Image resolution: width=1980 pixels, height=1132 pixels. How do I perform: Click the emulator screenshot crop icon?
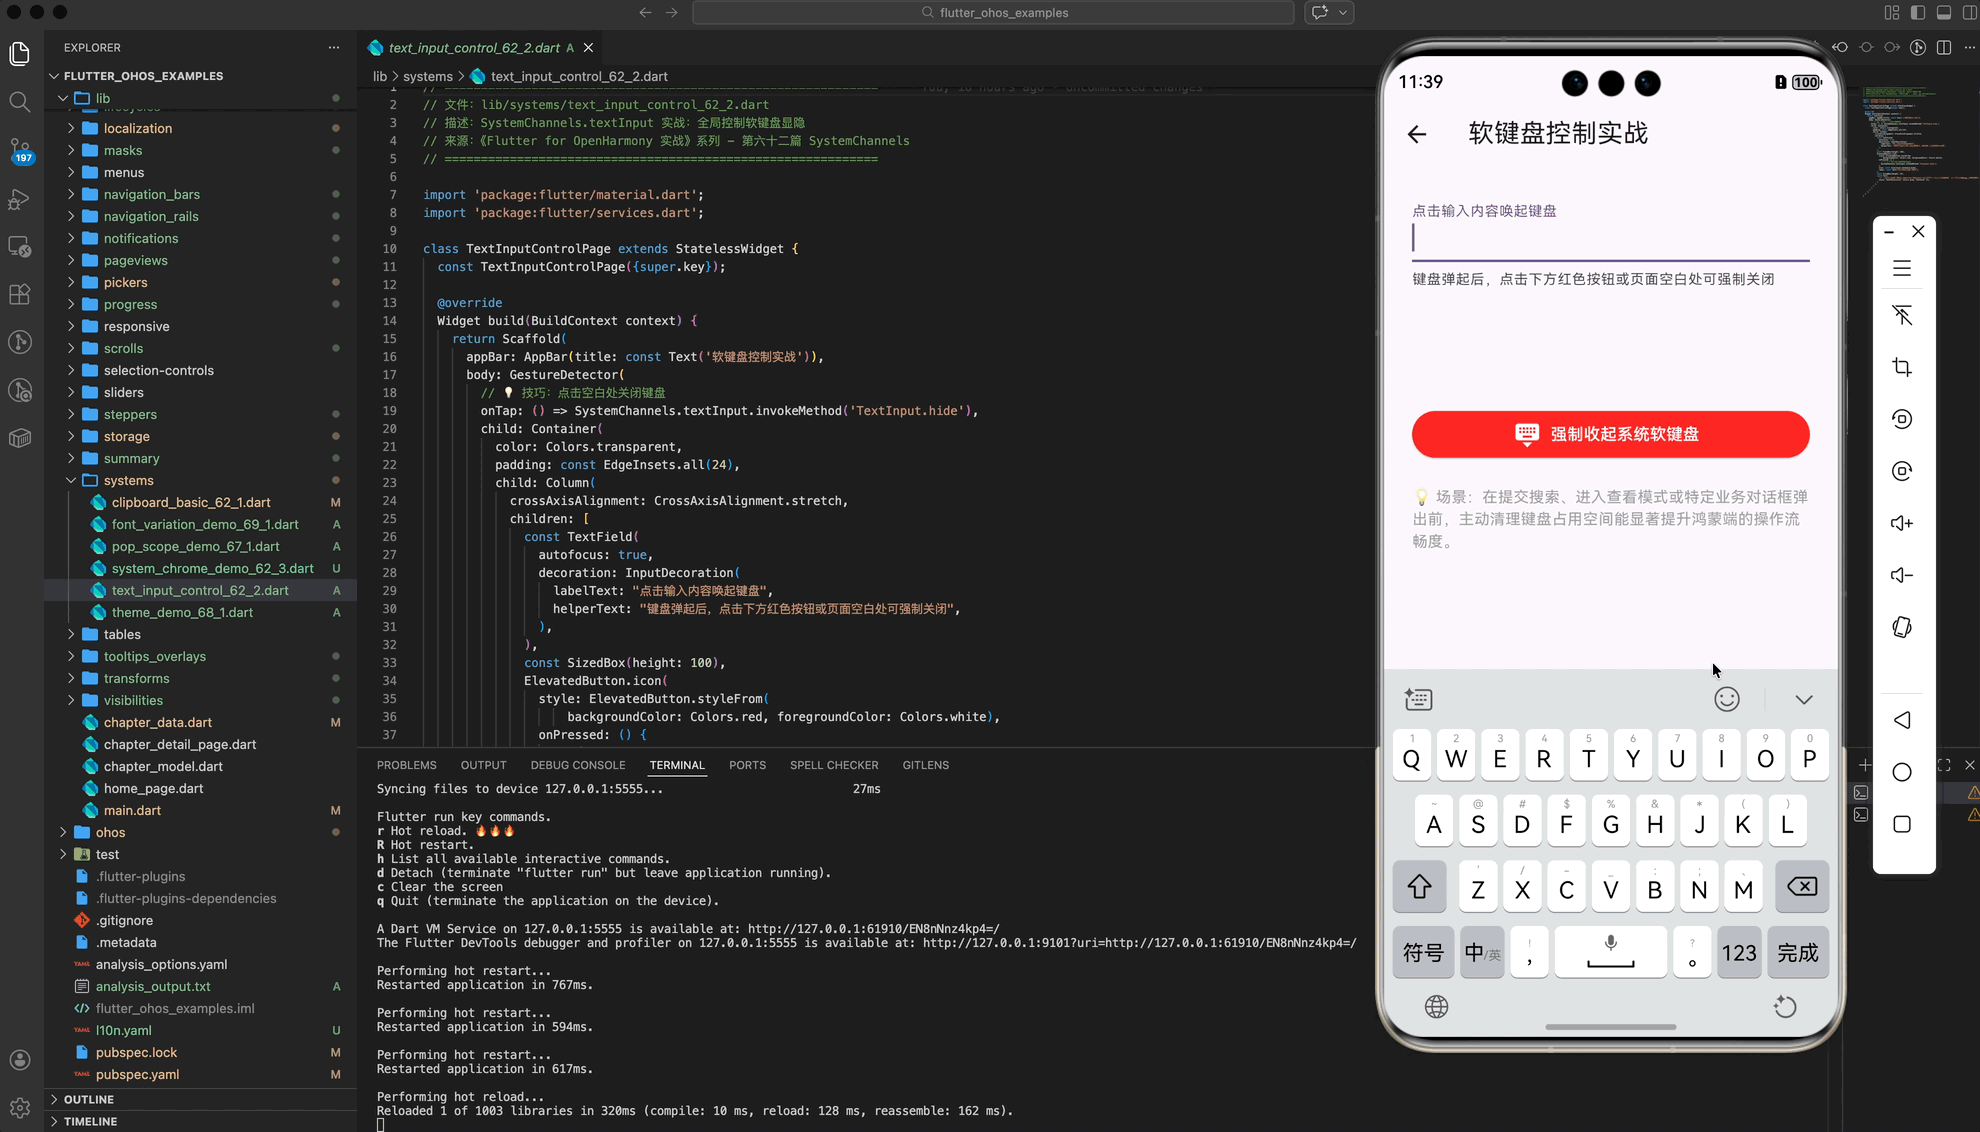(x=1902, y=367)
